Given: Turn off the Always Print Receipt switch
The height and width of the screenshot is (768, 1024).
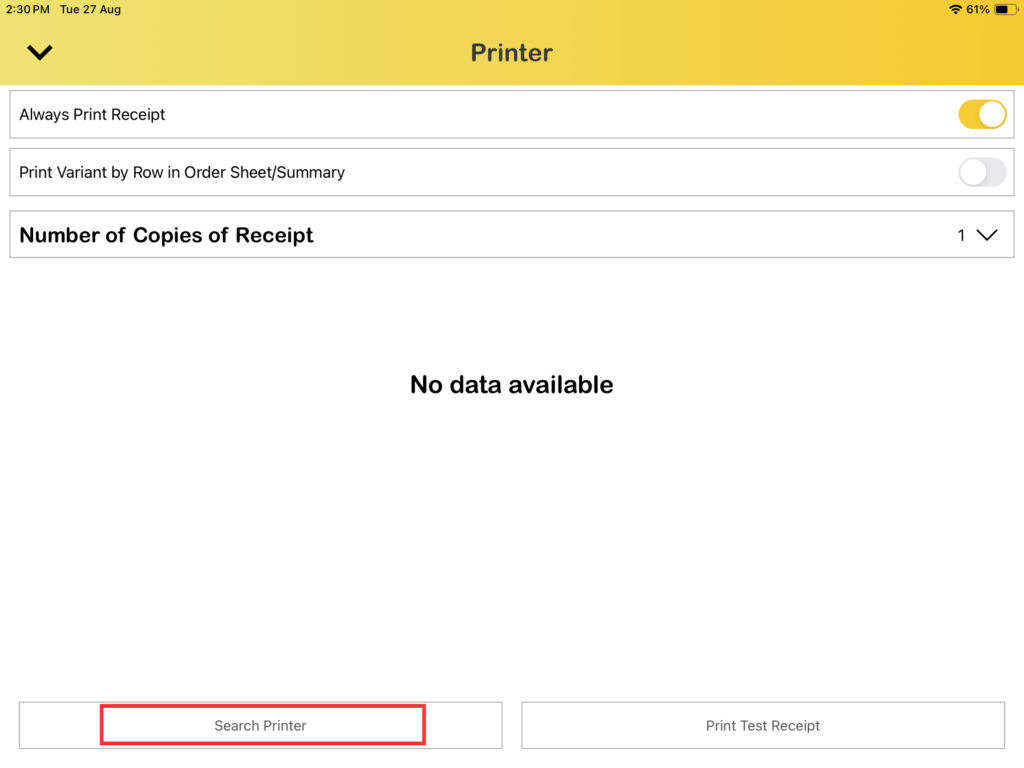Looking at the screenshot, I should [982, 114].
